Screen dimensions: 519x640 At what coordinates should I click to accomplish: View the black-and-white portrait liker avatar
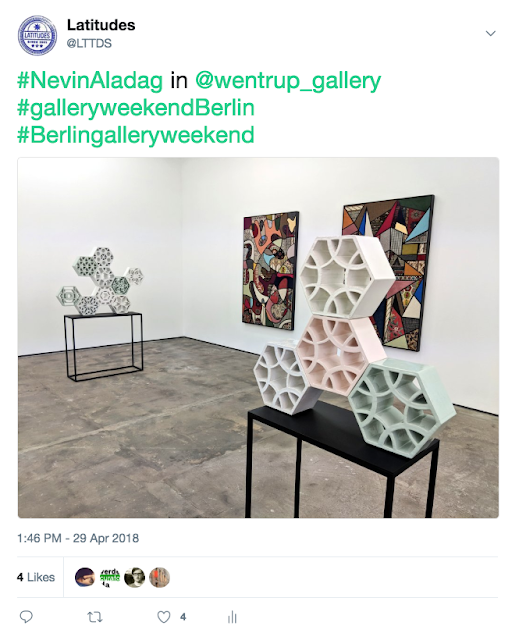click(135, 577)
